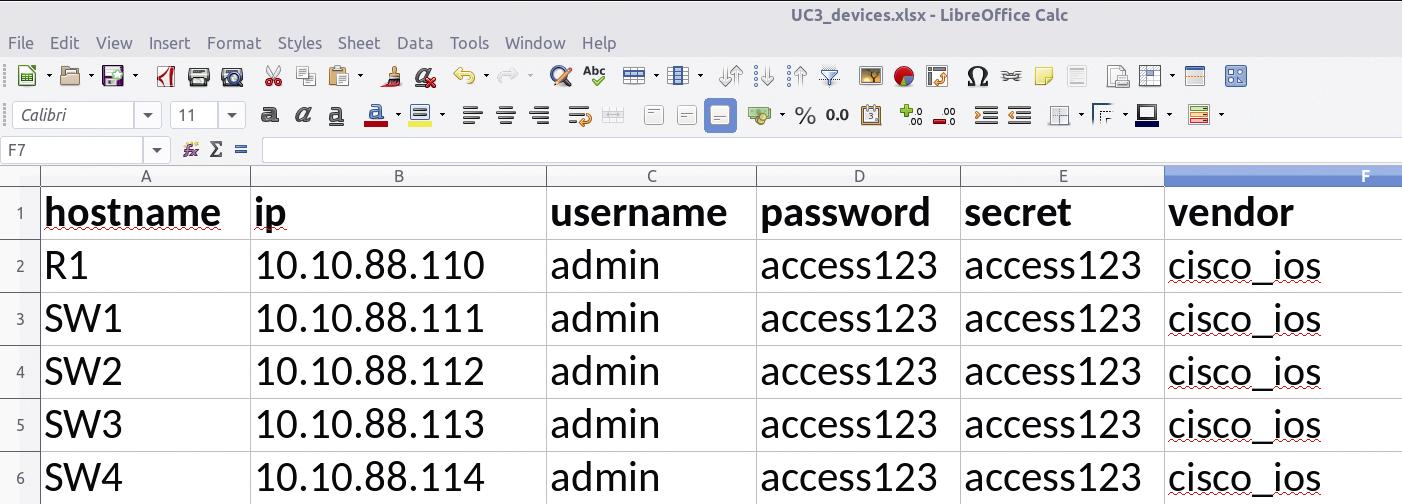The height and width of the screenshot is (504, 1402).
Task: Expand the font name dropdown
Action: point(147,116)
